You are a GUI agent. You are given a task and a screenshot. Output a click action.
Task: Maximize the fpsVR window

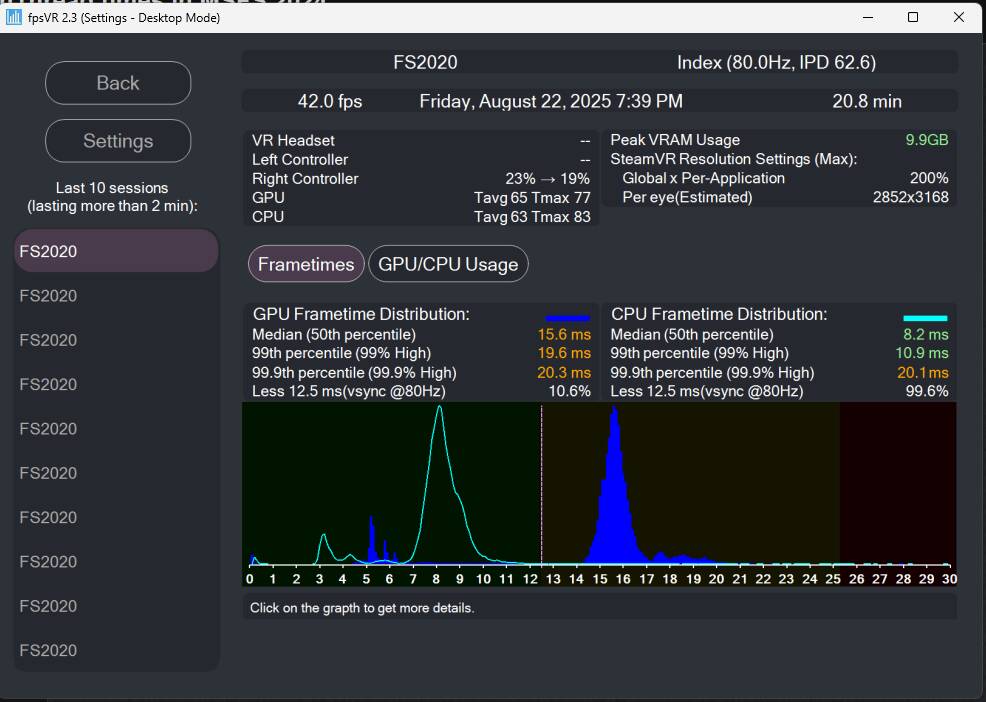click(x=913, y=17)
